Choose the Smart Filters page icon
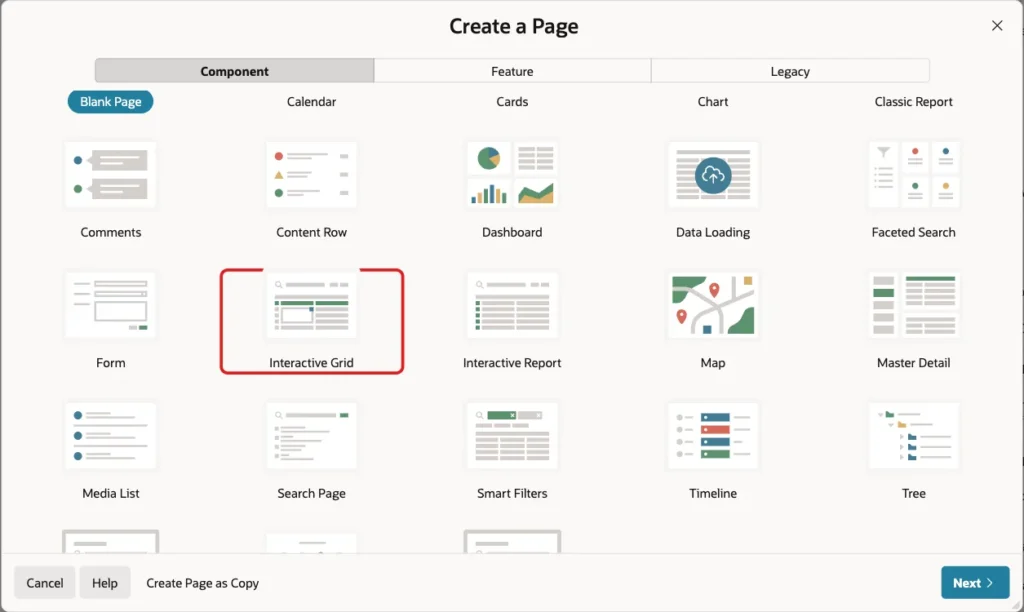The width and height of the screenshot is (1024, 612). click(x=512, y=436)
